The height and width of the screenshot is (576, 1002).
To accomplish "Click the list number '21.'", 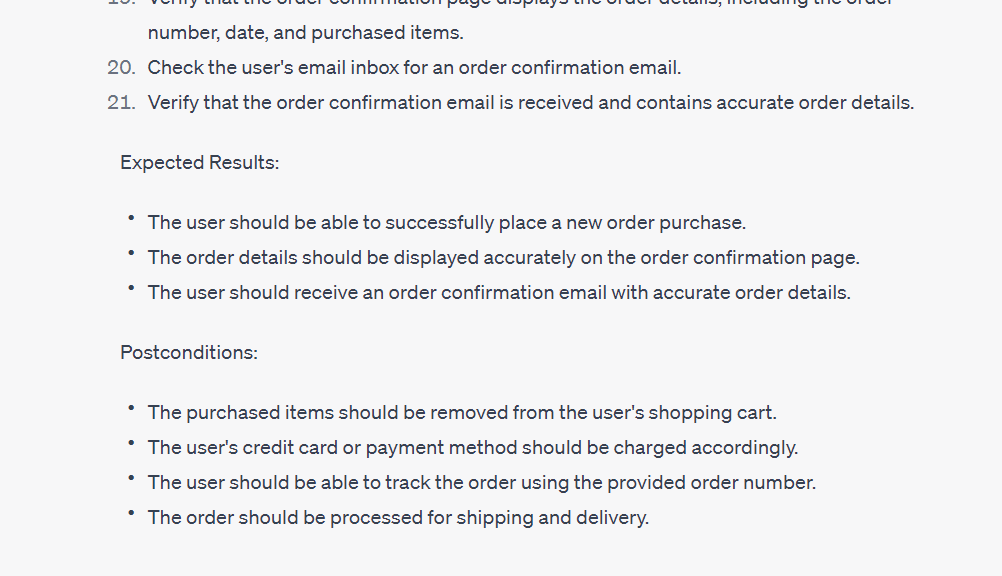I will coord(121,102).
